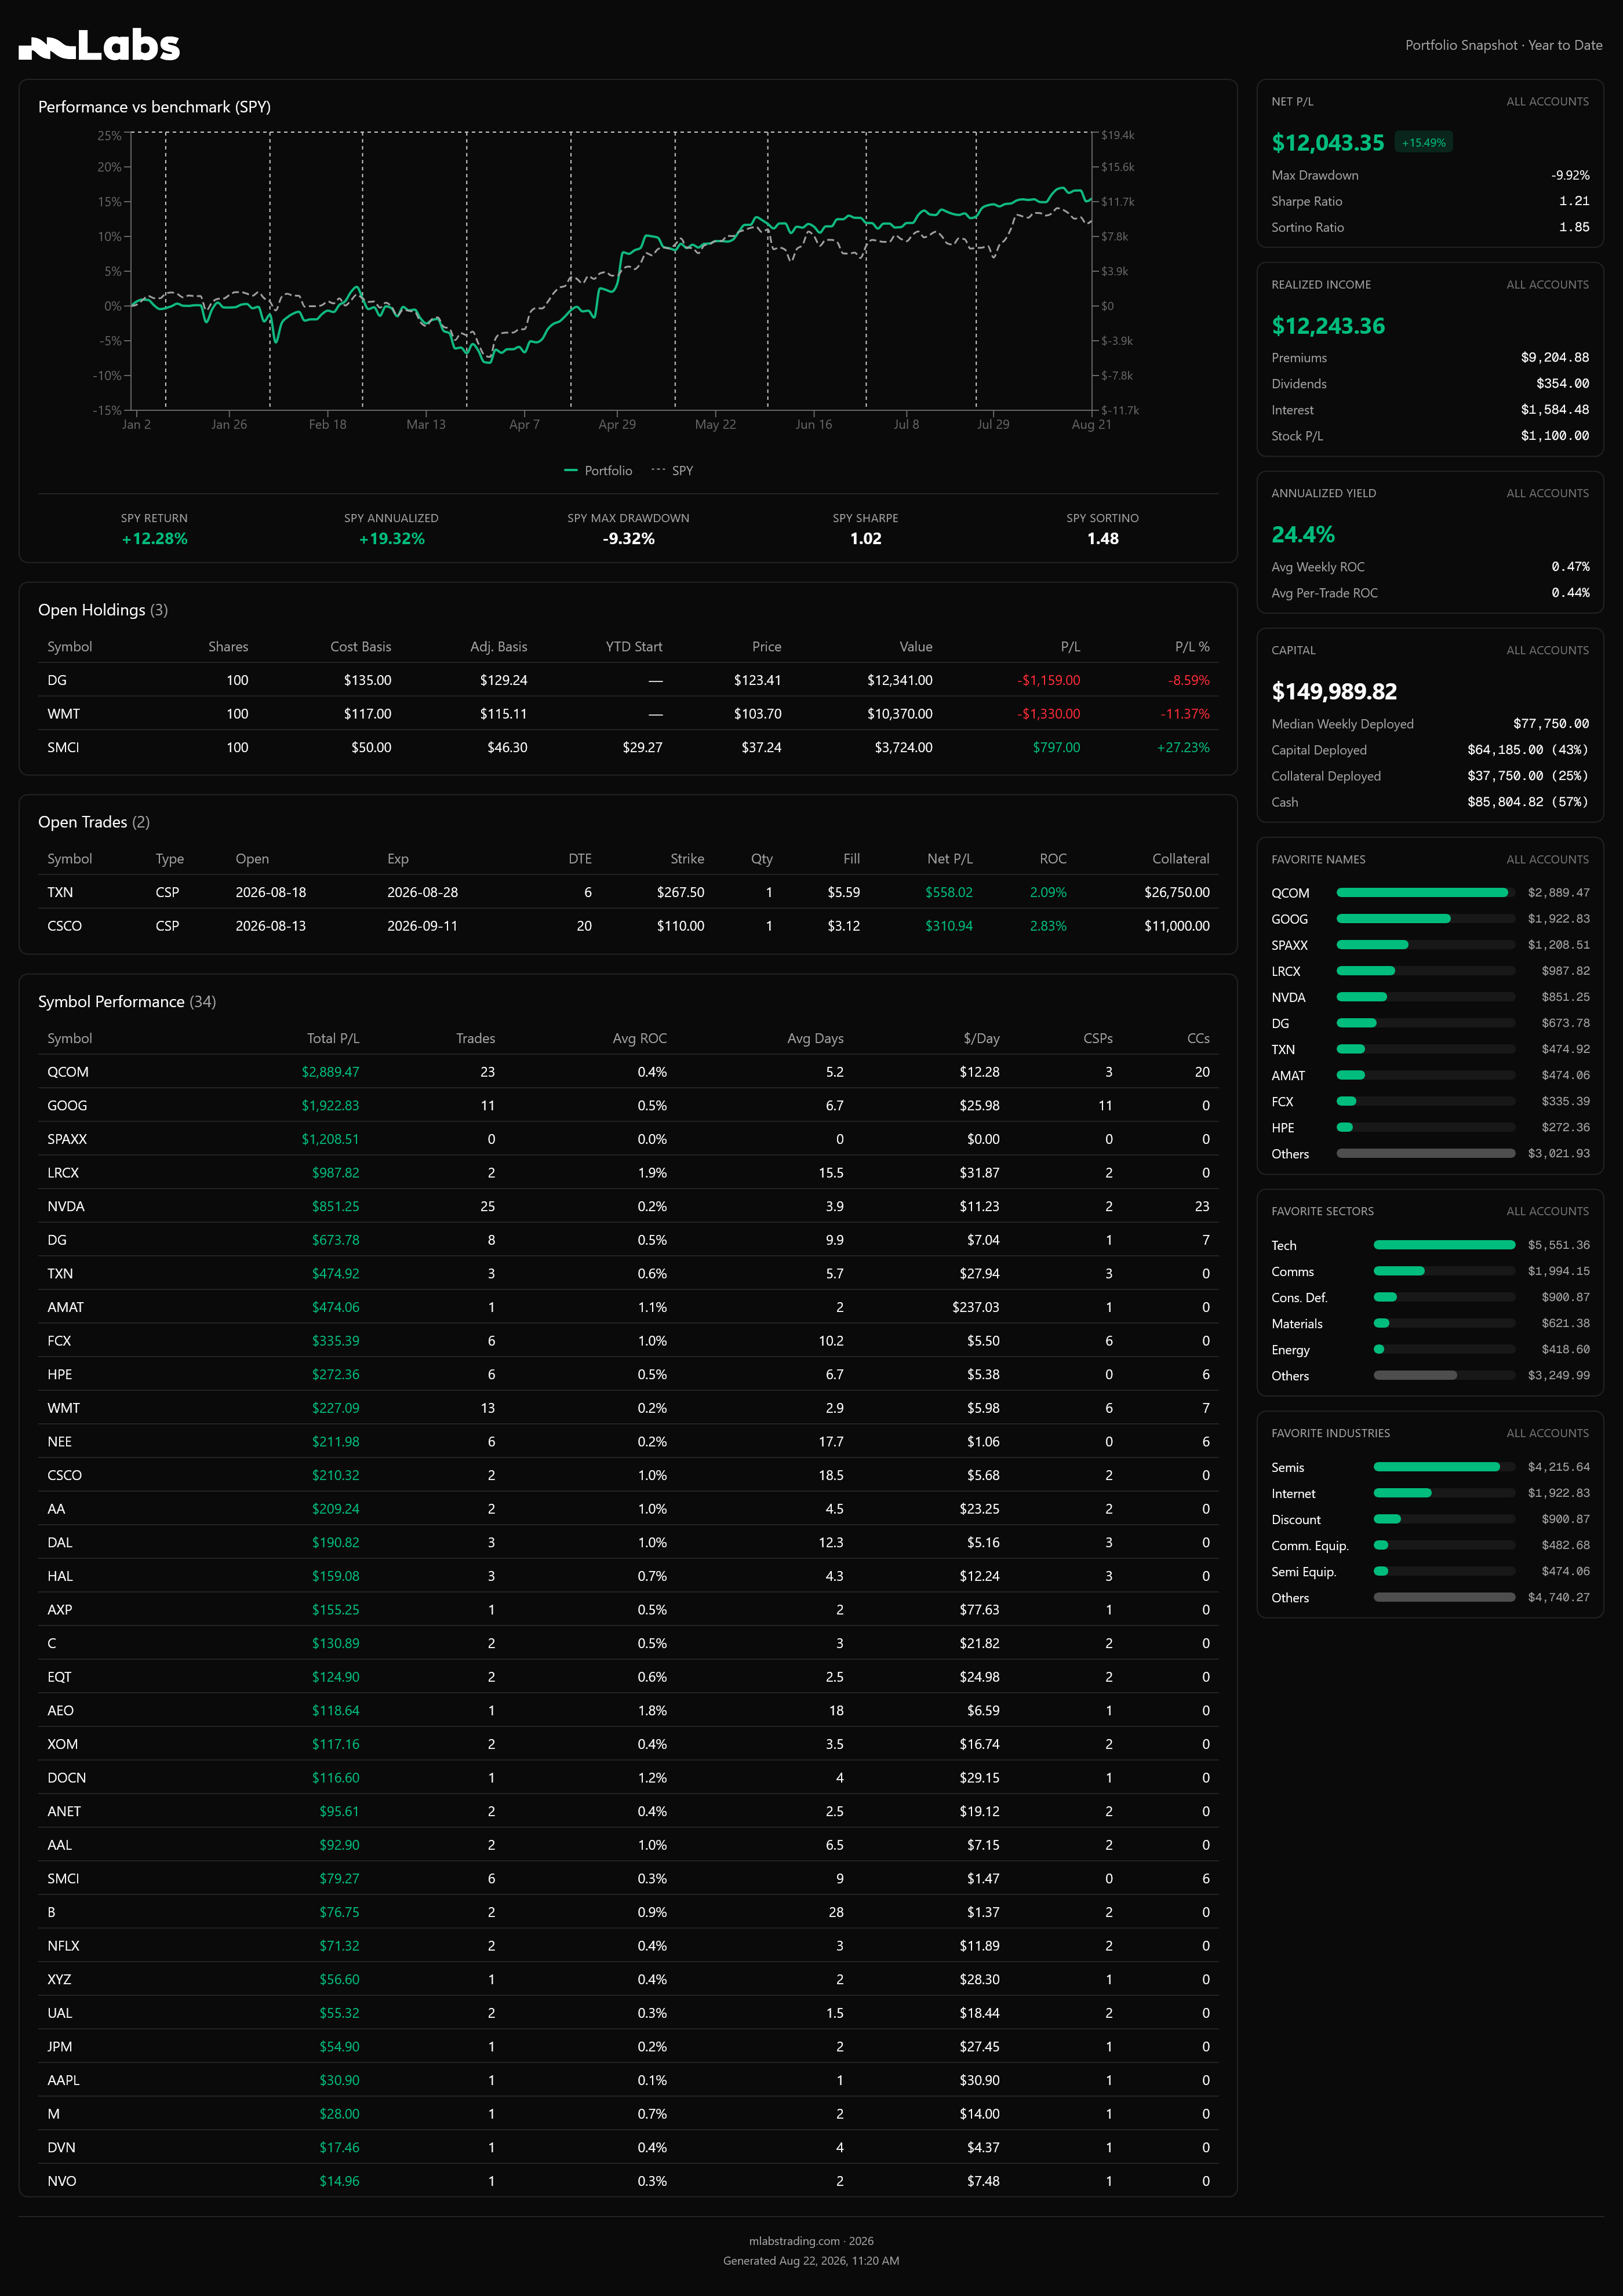
Task: Click the SPY Return value +12.28%
Action: click(154, 539)
